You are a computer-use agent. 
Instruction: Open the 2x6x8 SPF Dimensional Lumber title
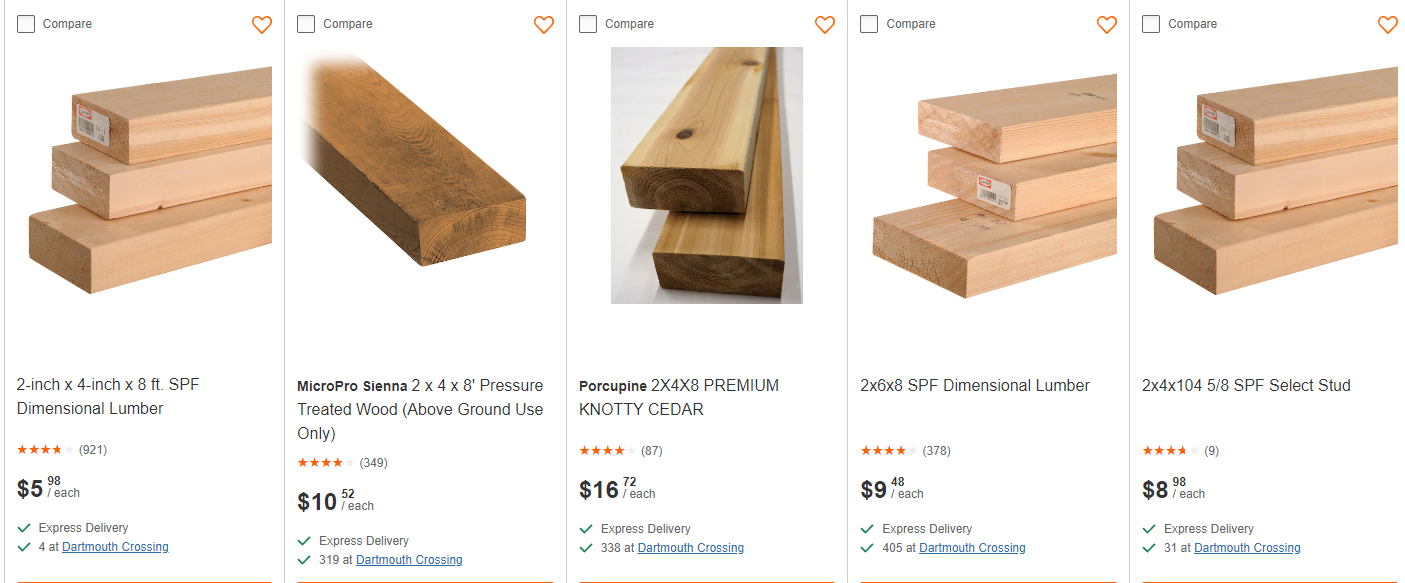click(x=975, y=386)
